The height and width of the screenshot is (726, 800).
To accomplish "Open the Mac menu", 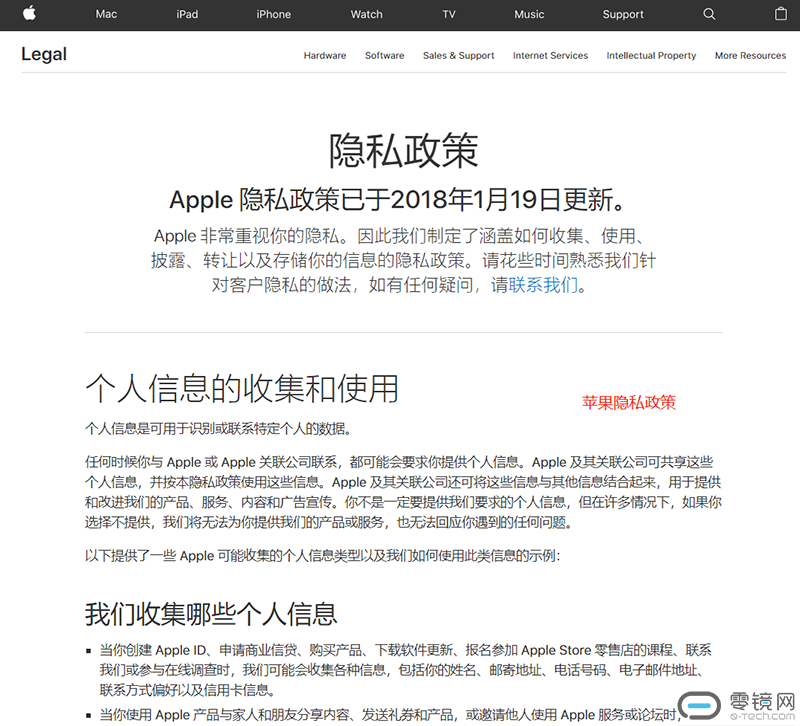I will tap(106, 14).
